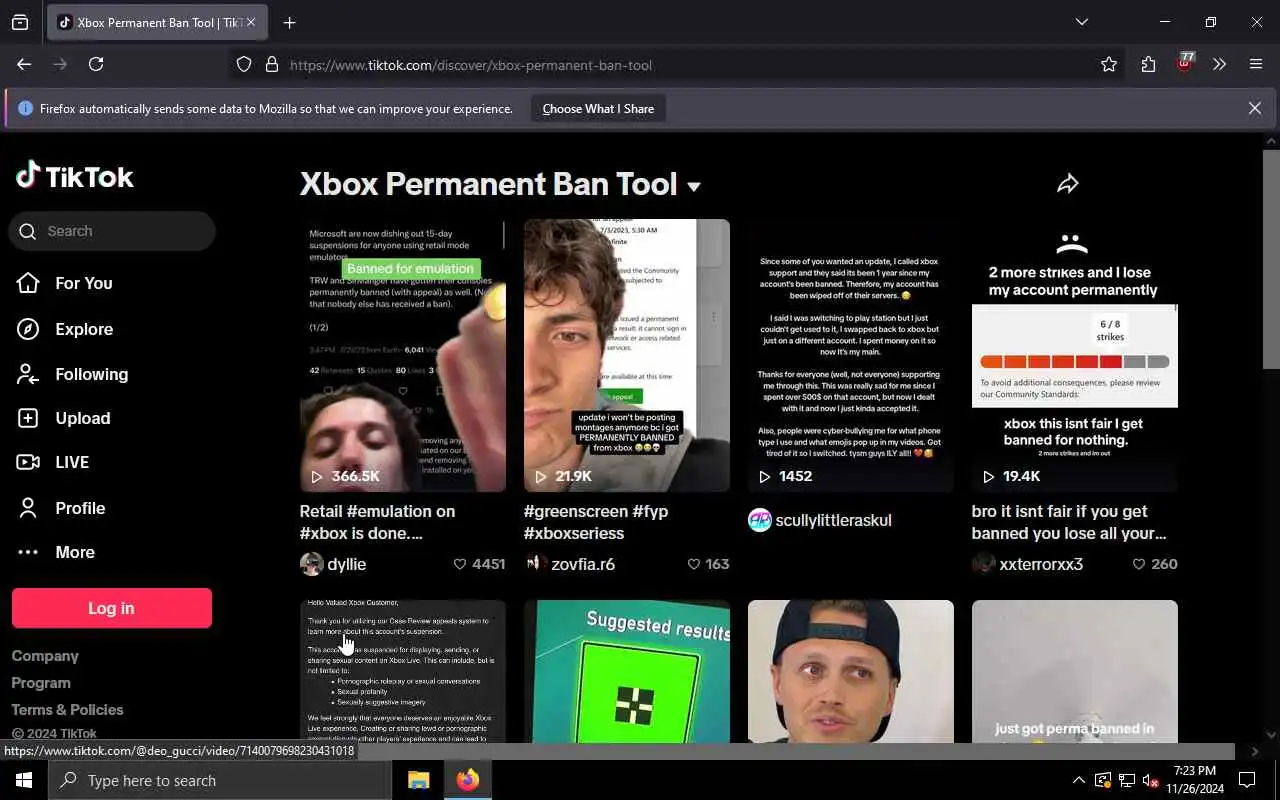Show hidden system tray icons
The width and height of the screenshot is (1280, 800).
tap(1078, 780)
